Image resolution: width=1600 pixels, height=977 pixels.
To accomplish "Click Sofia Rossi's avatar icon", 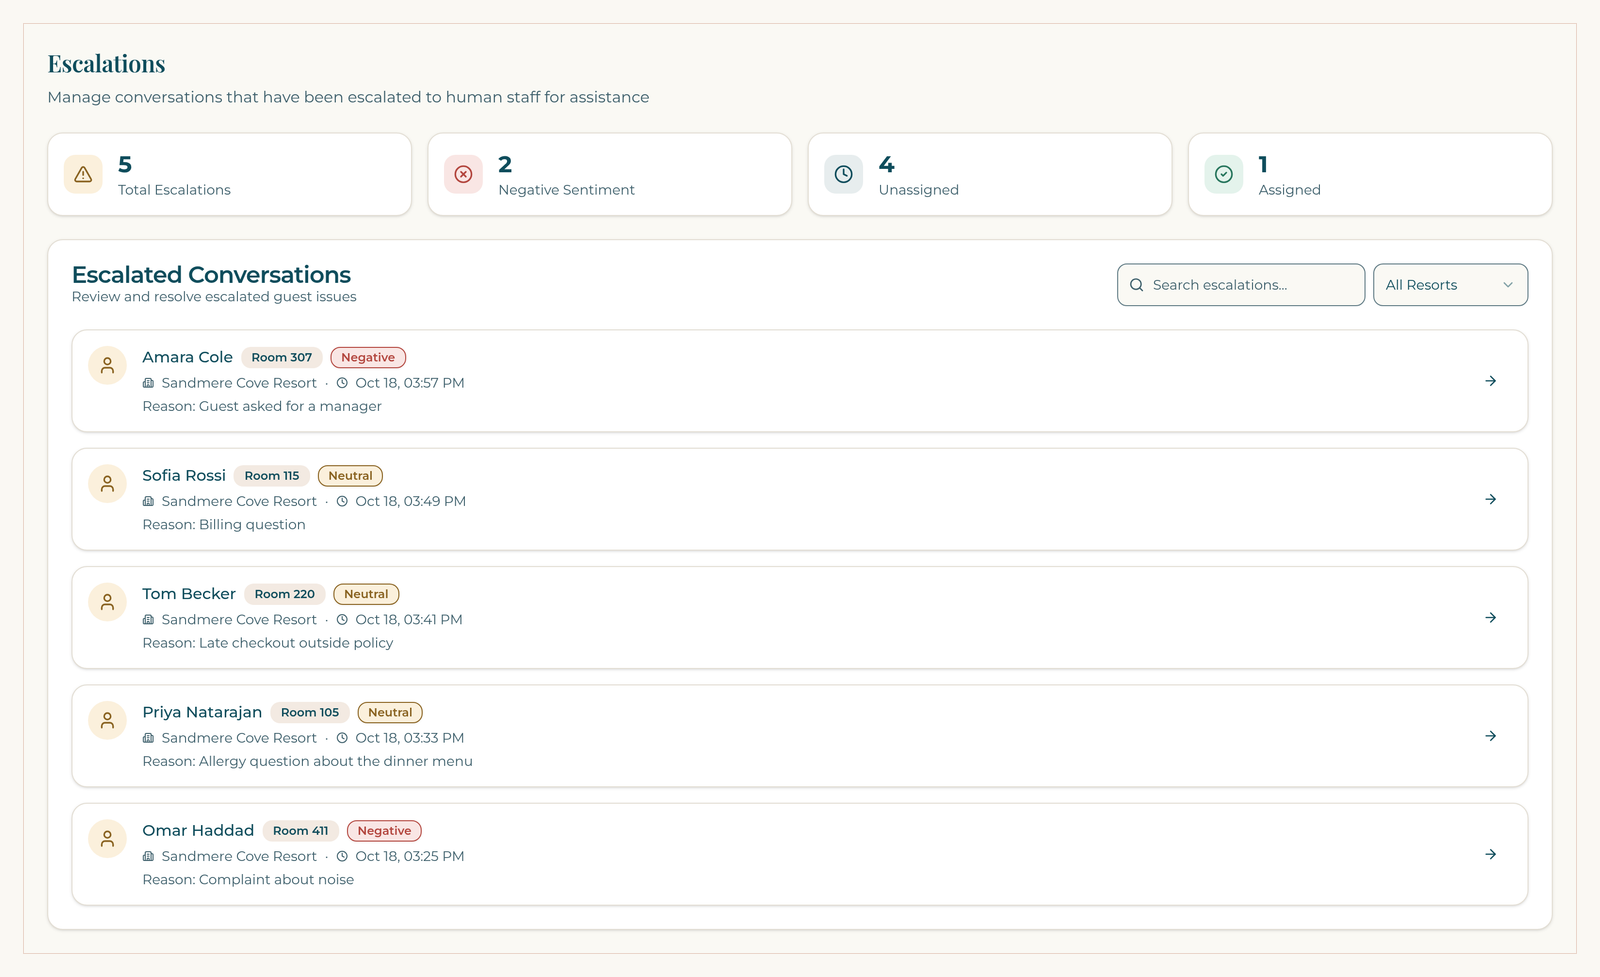I will (107, 484).
